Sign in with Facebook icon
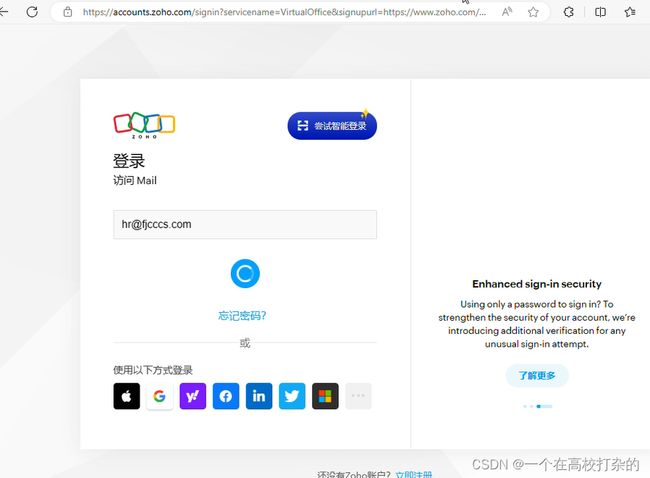This screenshot has height=478, width=650. pos(226,396)
